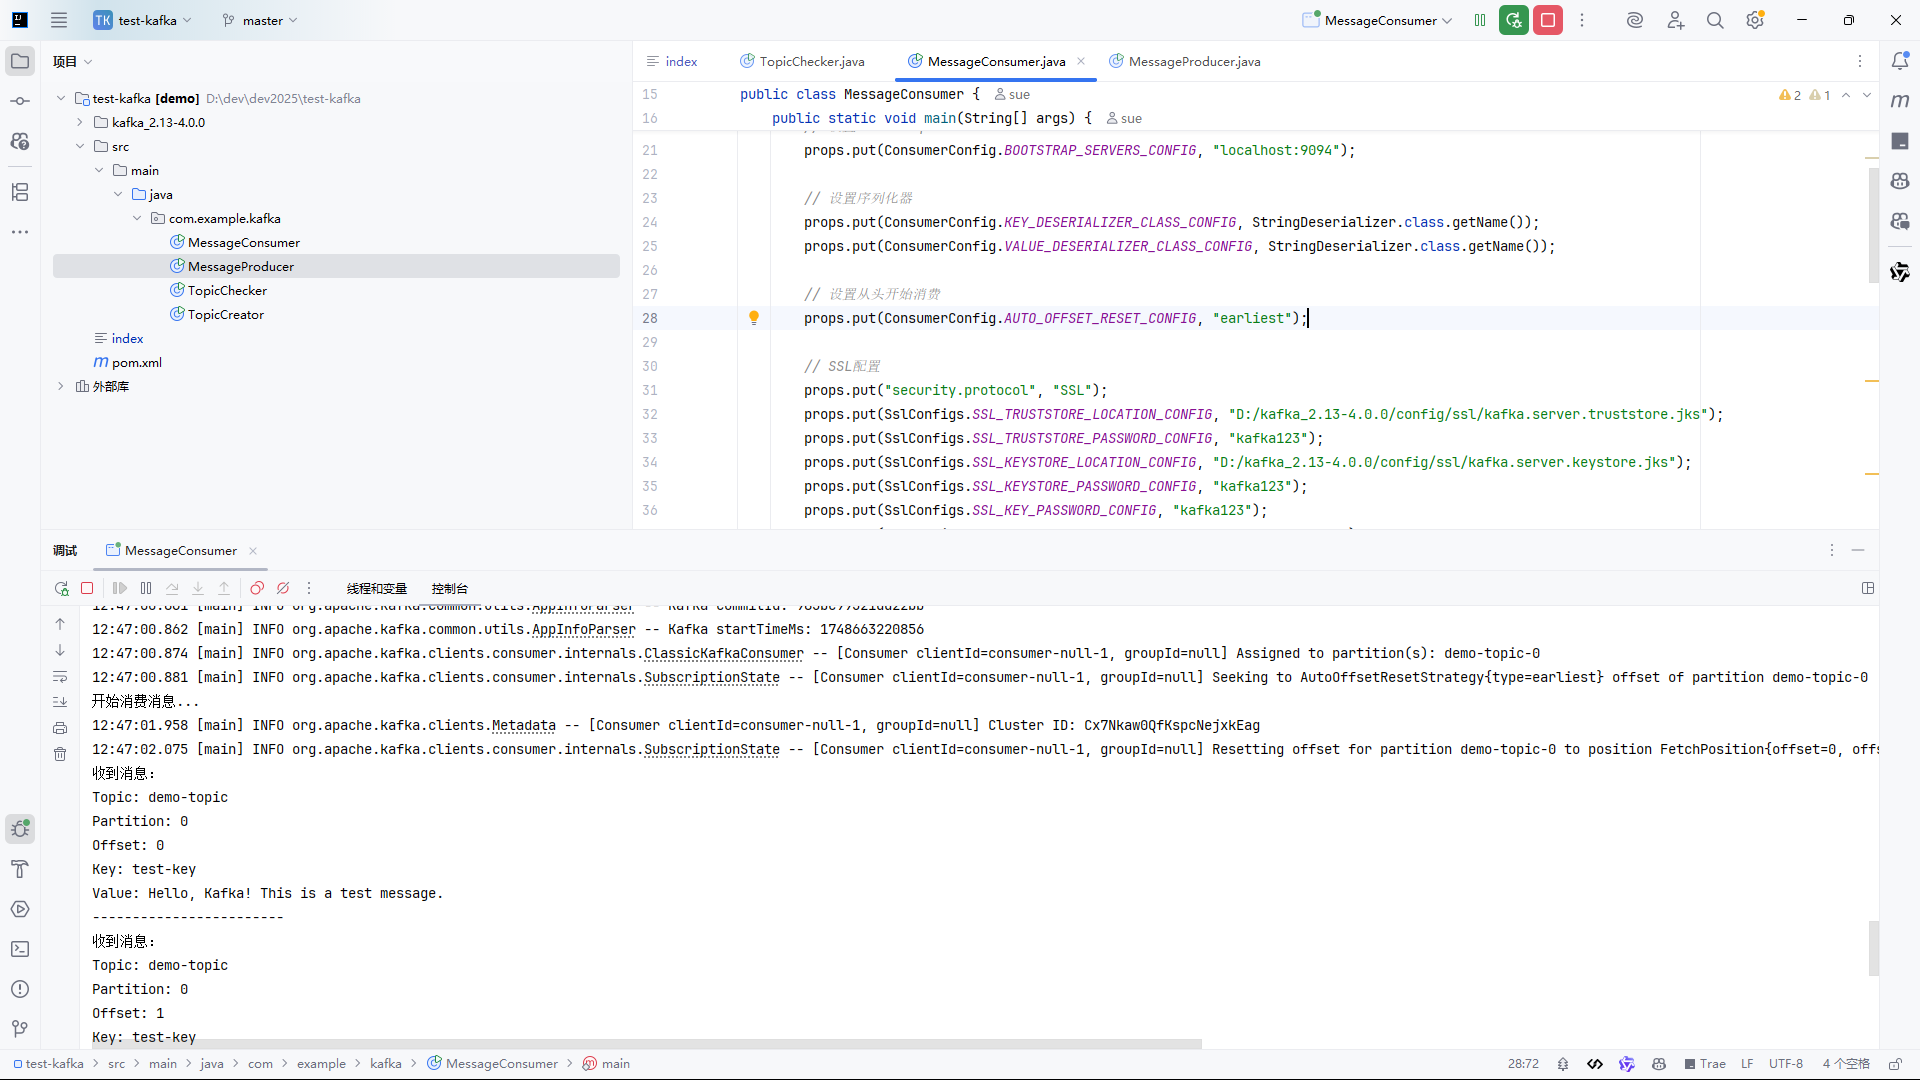Screen dimensions: 1920x1080
Task: Click the Search Everywhere magnifier icon
Action: pyautogui.click(x=1715, y=20)
